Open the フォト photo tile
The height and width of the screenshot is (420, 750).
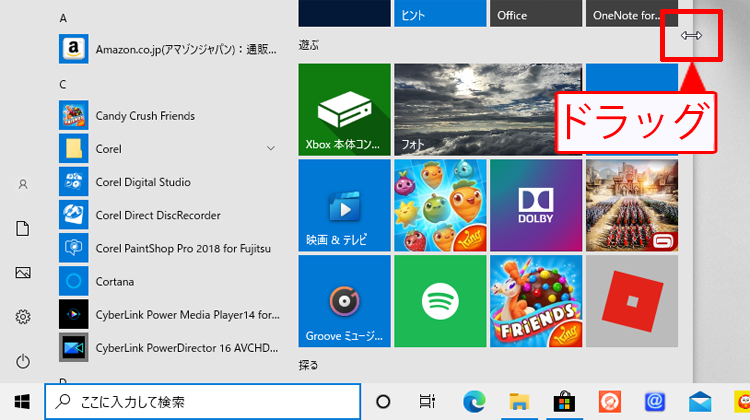tap(488, 110)
